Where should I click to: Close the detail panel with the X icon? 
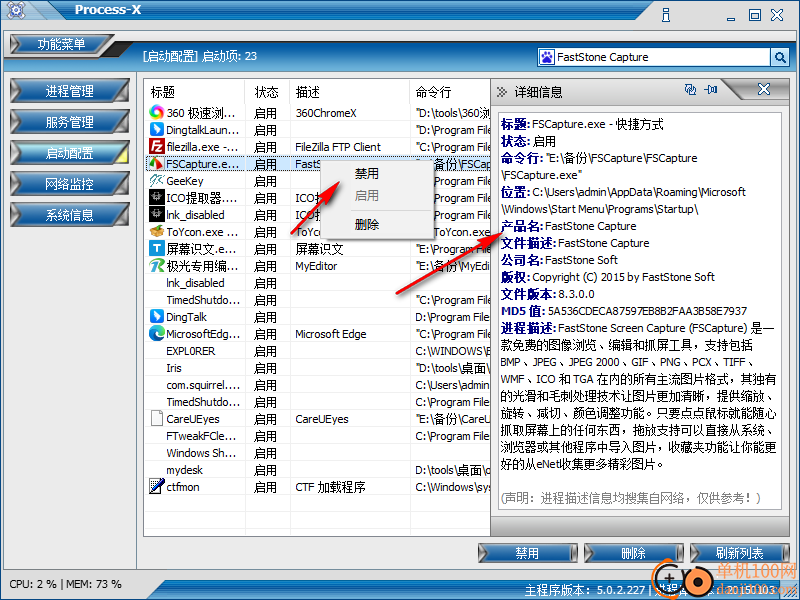coord(764,89)
